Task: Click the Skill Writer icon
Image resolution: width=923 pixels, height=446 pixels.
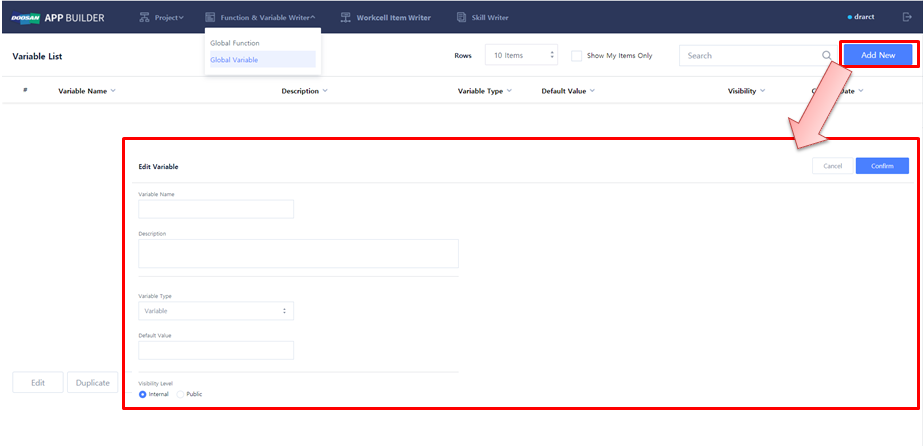Action: click(x=461, y=17)
